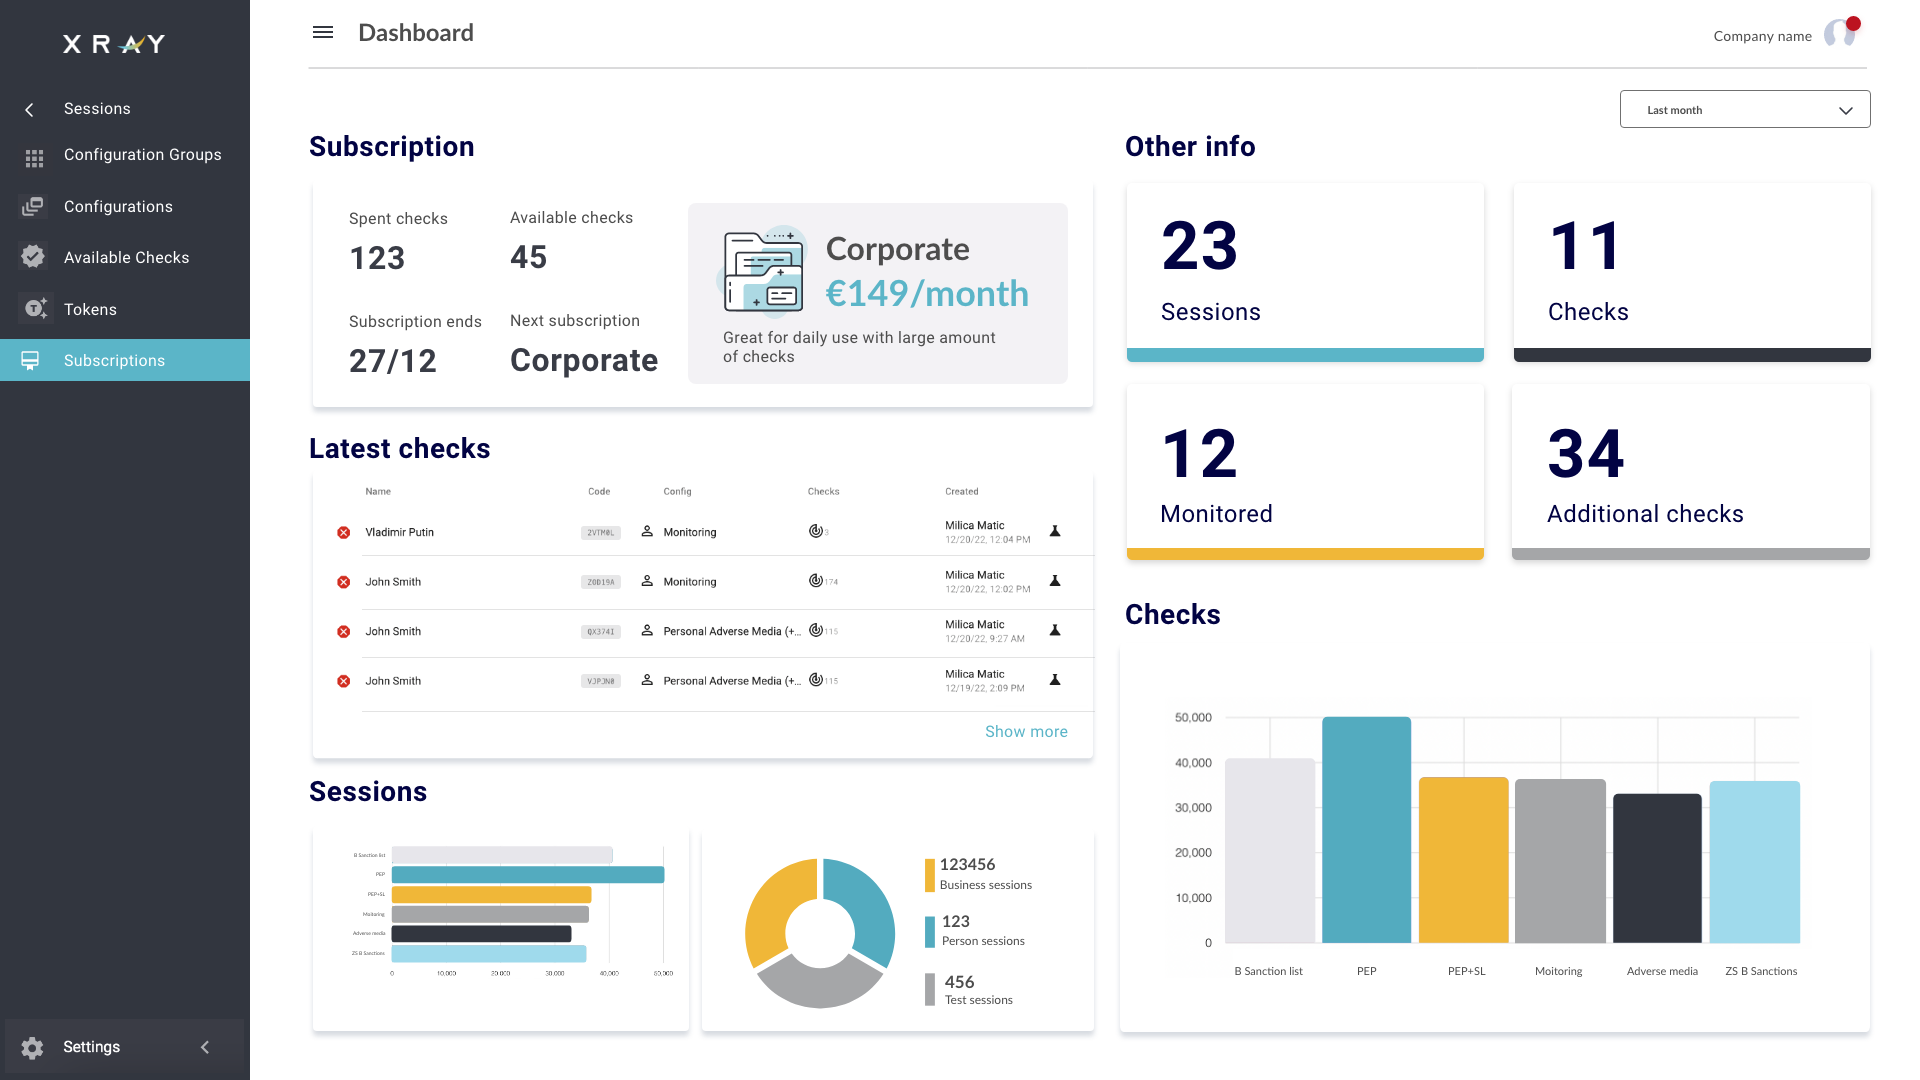Viewport: 1920px width, 1080px height.
Task: Click Show more under Latest checks
Action: click(1026, 731)
